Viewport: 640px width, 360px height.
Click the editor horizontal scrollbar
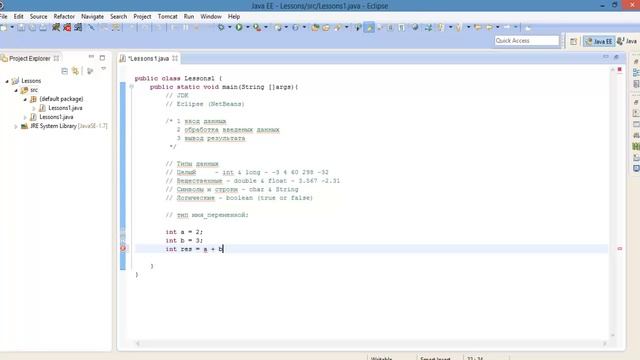click(371, 344)
